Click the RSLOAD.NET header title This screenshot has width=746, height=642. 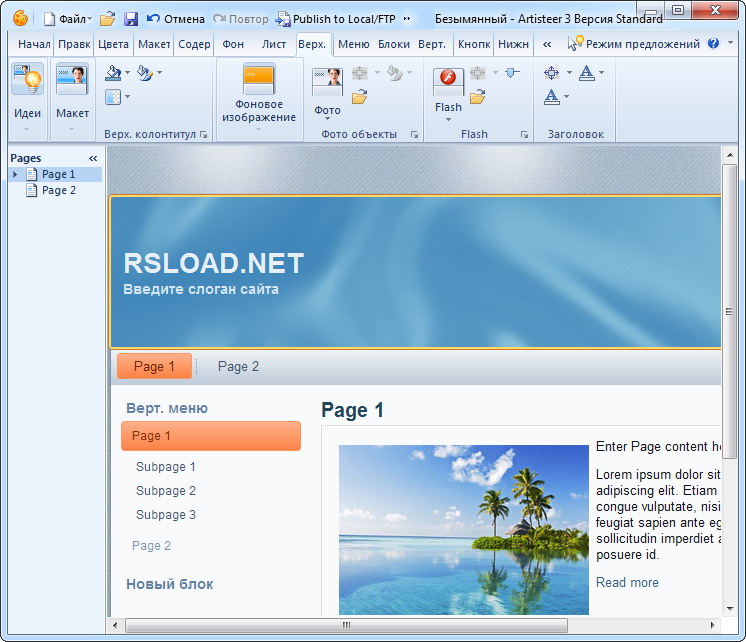[x=214, y=263]
